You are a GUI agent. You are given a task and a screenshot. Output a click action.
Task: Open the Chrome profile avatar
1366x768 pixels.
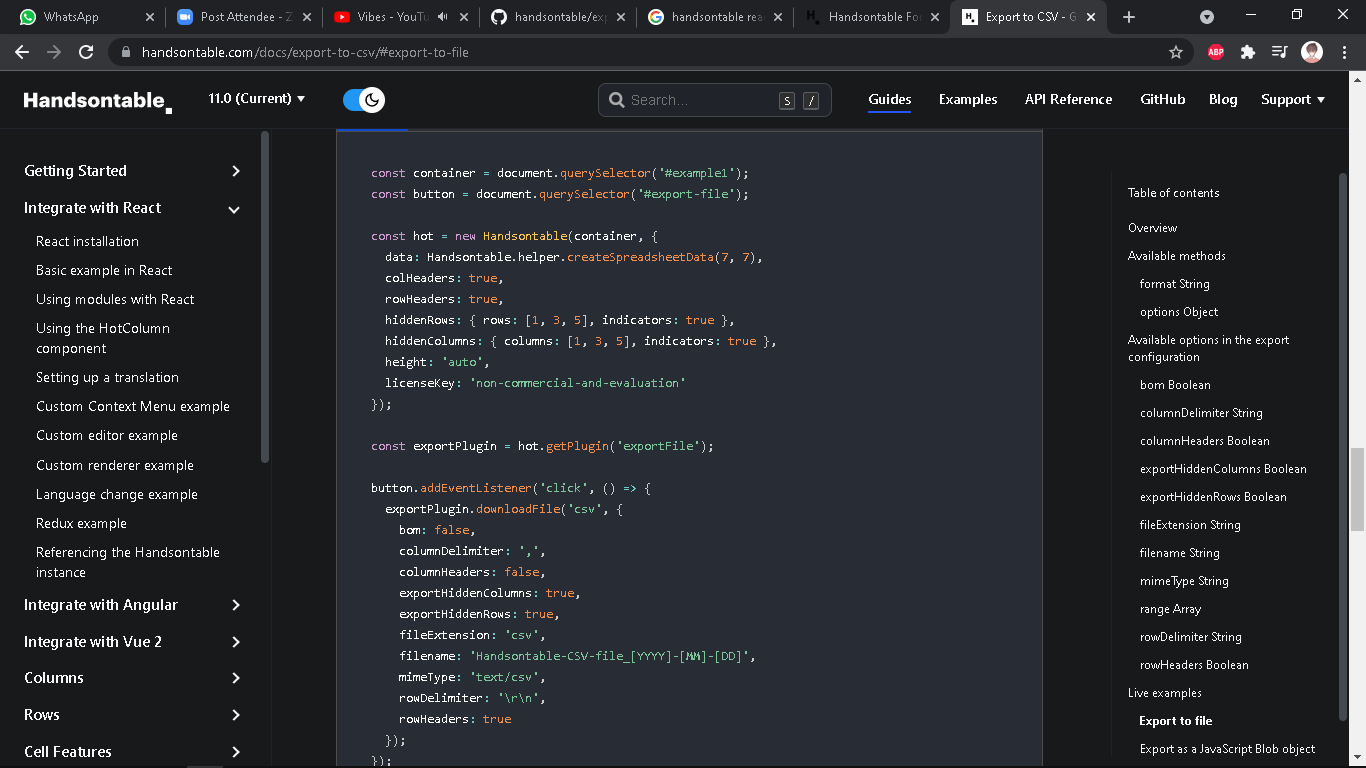1312,52
